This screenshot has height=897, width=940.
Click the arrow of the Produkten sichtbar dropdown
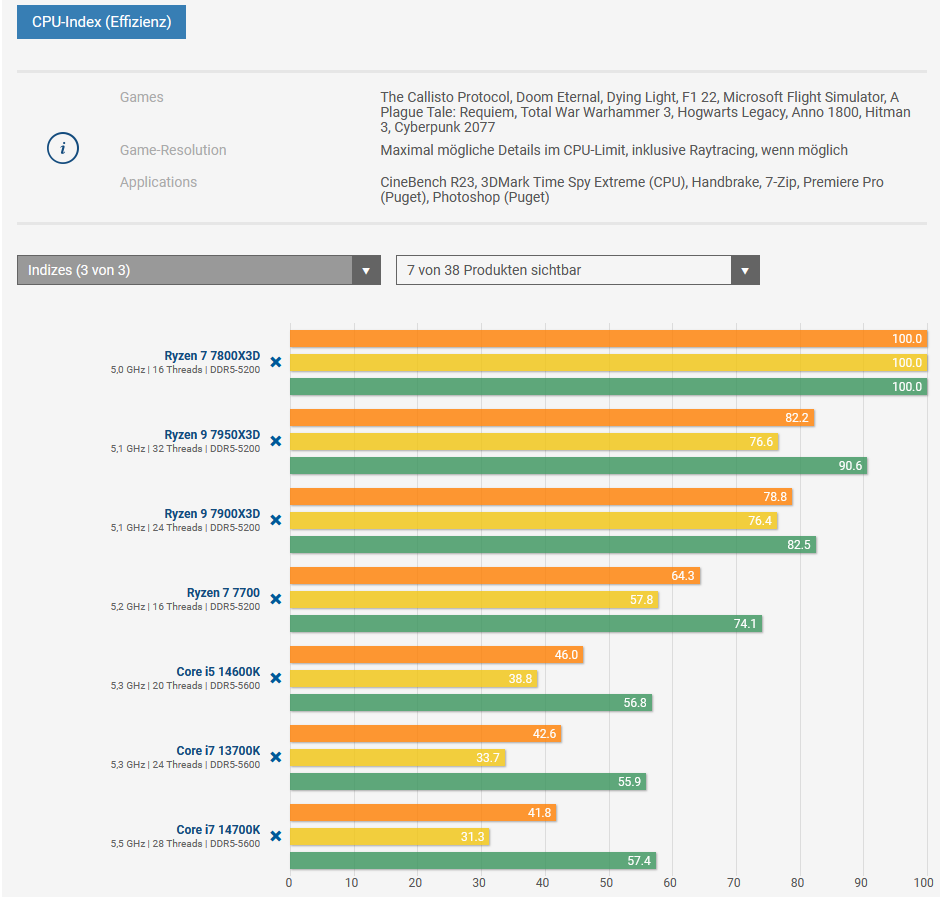pos(745,270)
